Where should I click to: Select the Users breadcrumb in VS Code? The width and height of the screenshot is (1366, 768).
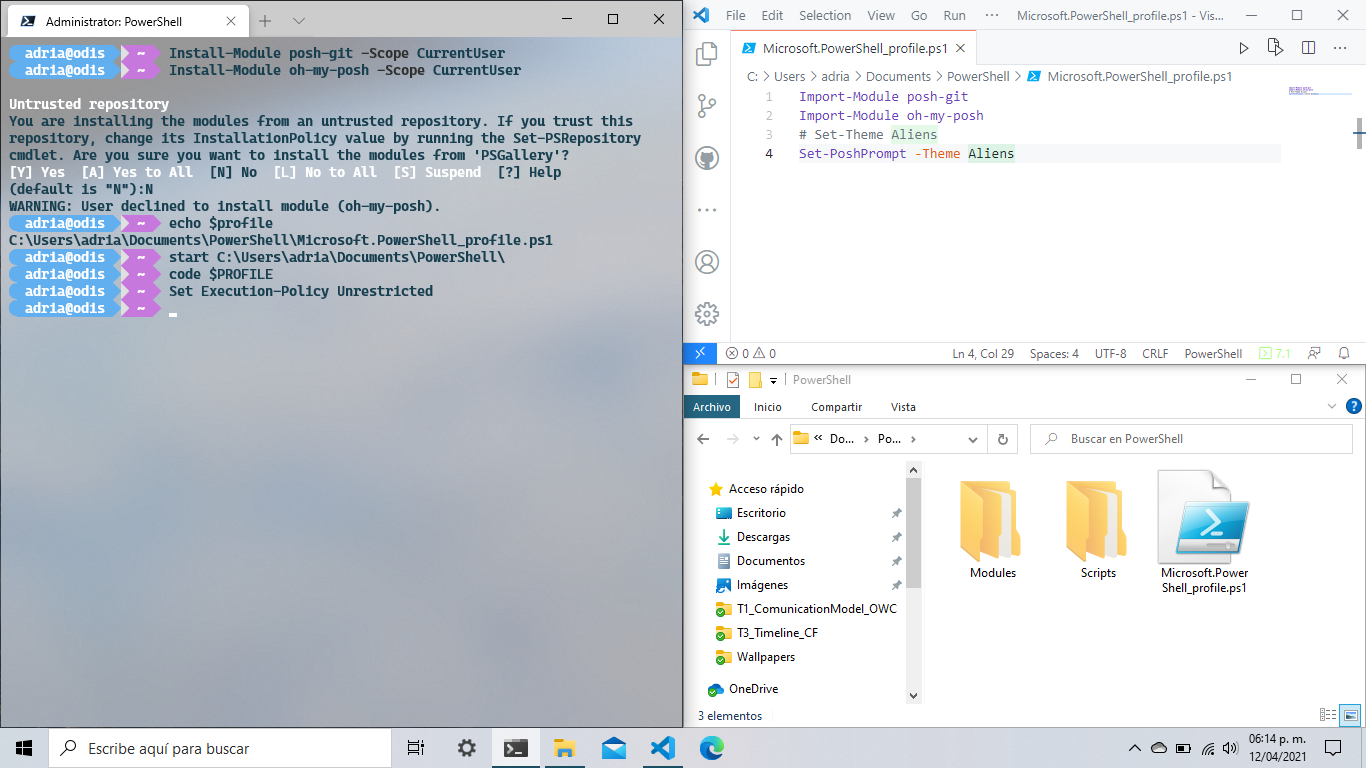(789, 76)
